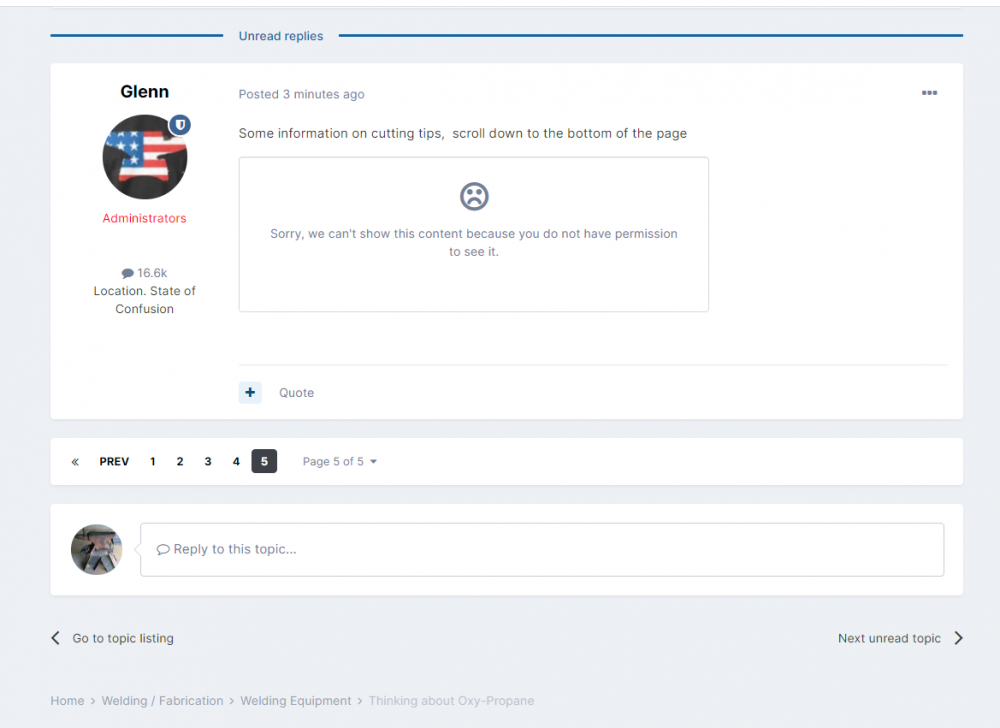Click the left chevron beside Go to topic listing
This screenshot has width=1000, height=728.
[56, 638]
